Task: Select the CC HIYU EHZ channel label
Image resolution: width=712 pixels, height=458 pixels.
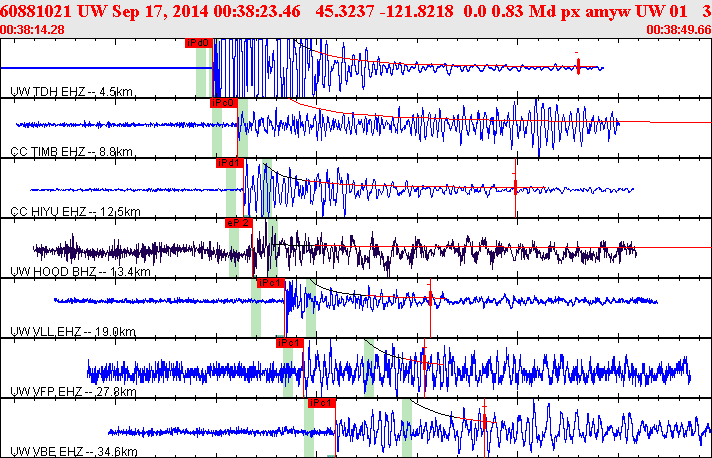Action: (x=75, y=212)
